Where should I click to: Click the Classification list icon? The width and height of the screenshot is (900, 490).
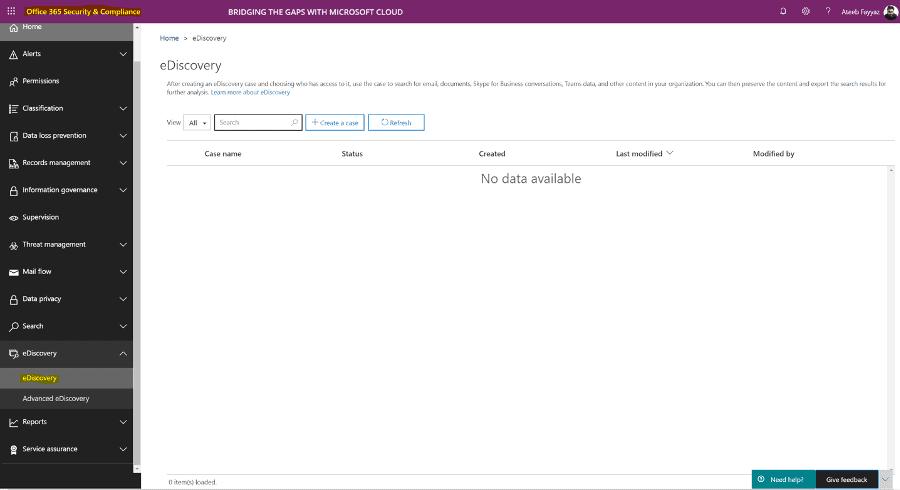[14, 109]
